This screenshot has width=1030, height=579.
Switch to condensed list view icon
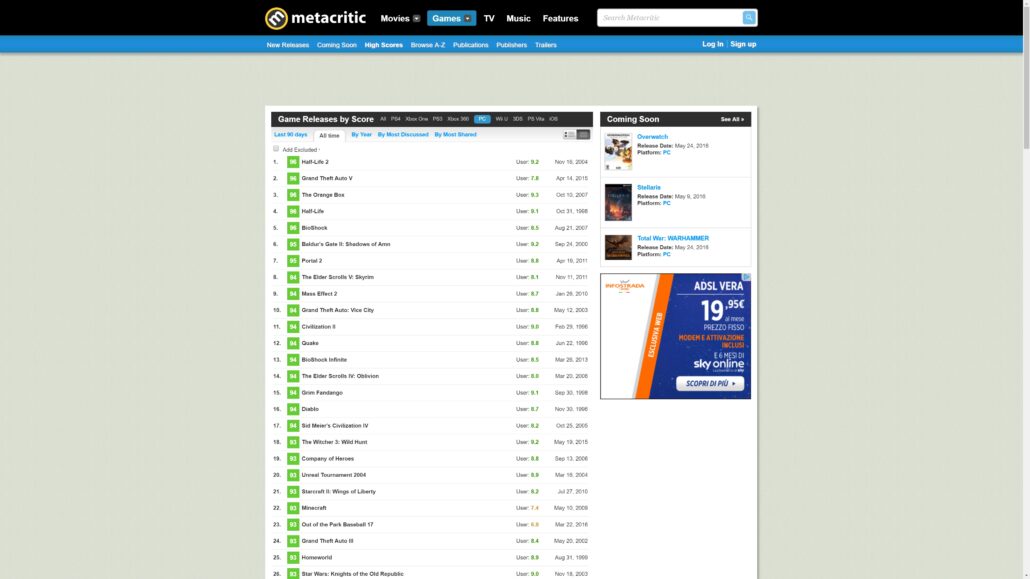[583, 135]
